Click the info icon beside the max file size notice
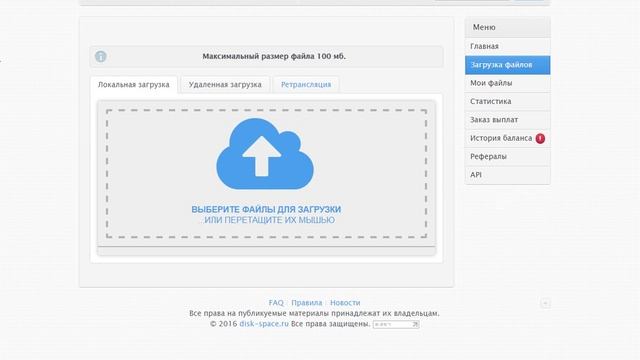Screen dimensions: 640x360 coord(101,56)
